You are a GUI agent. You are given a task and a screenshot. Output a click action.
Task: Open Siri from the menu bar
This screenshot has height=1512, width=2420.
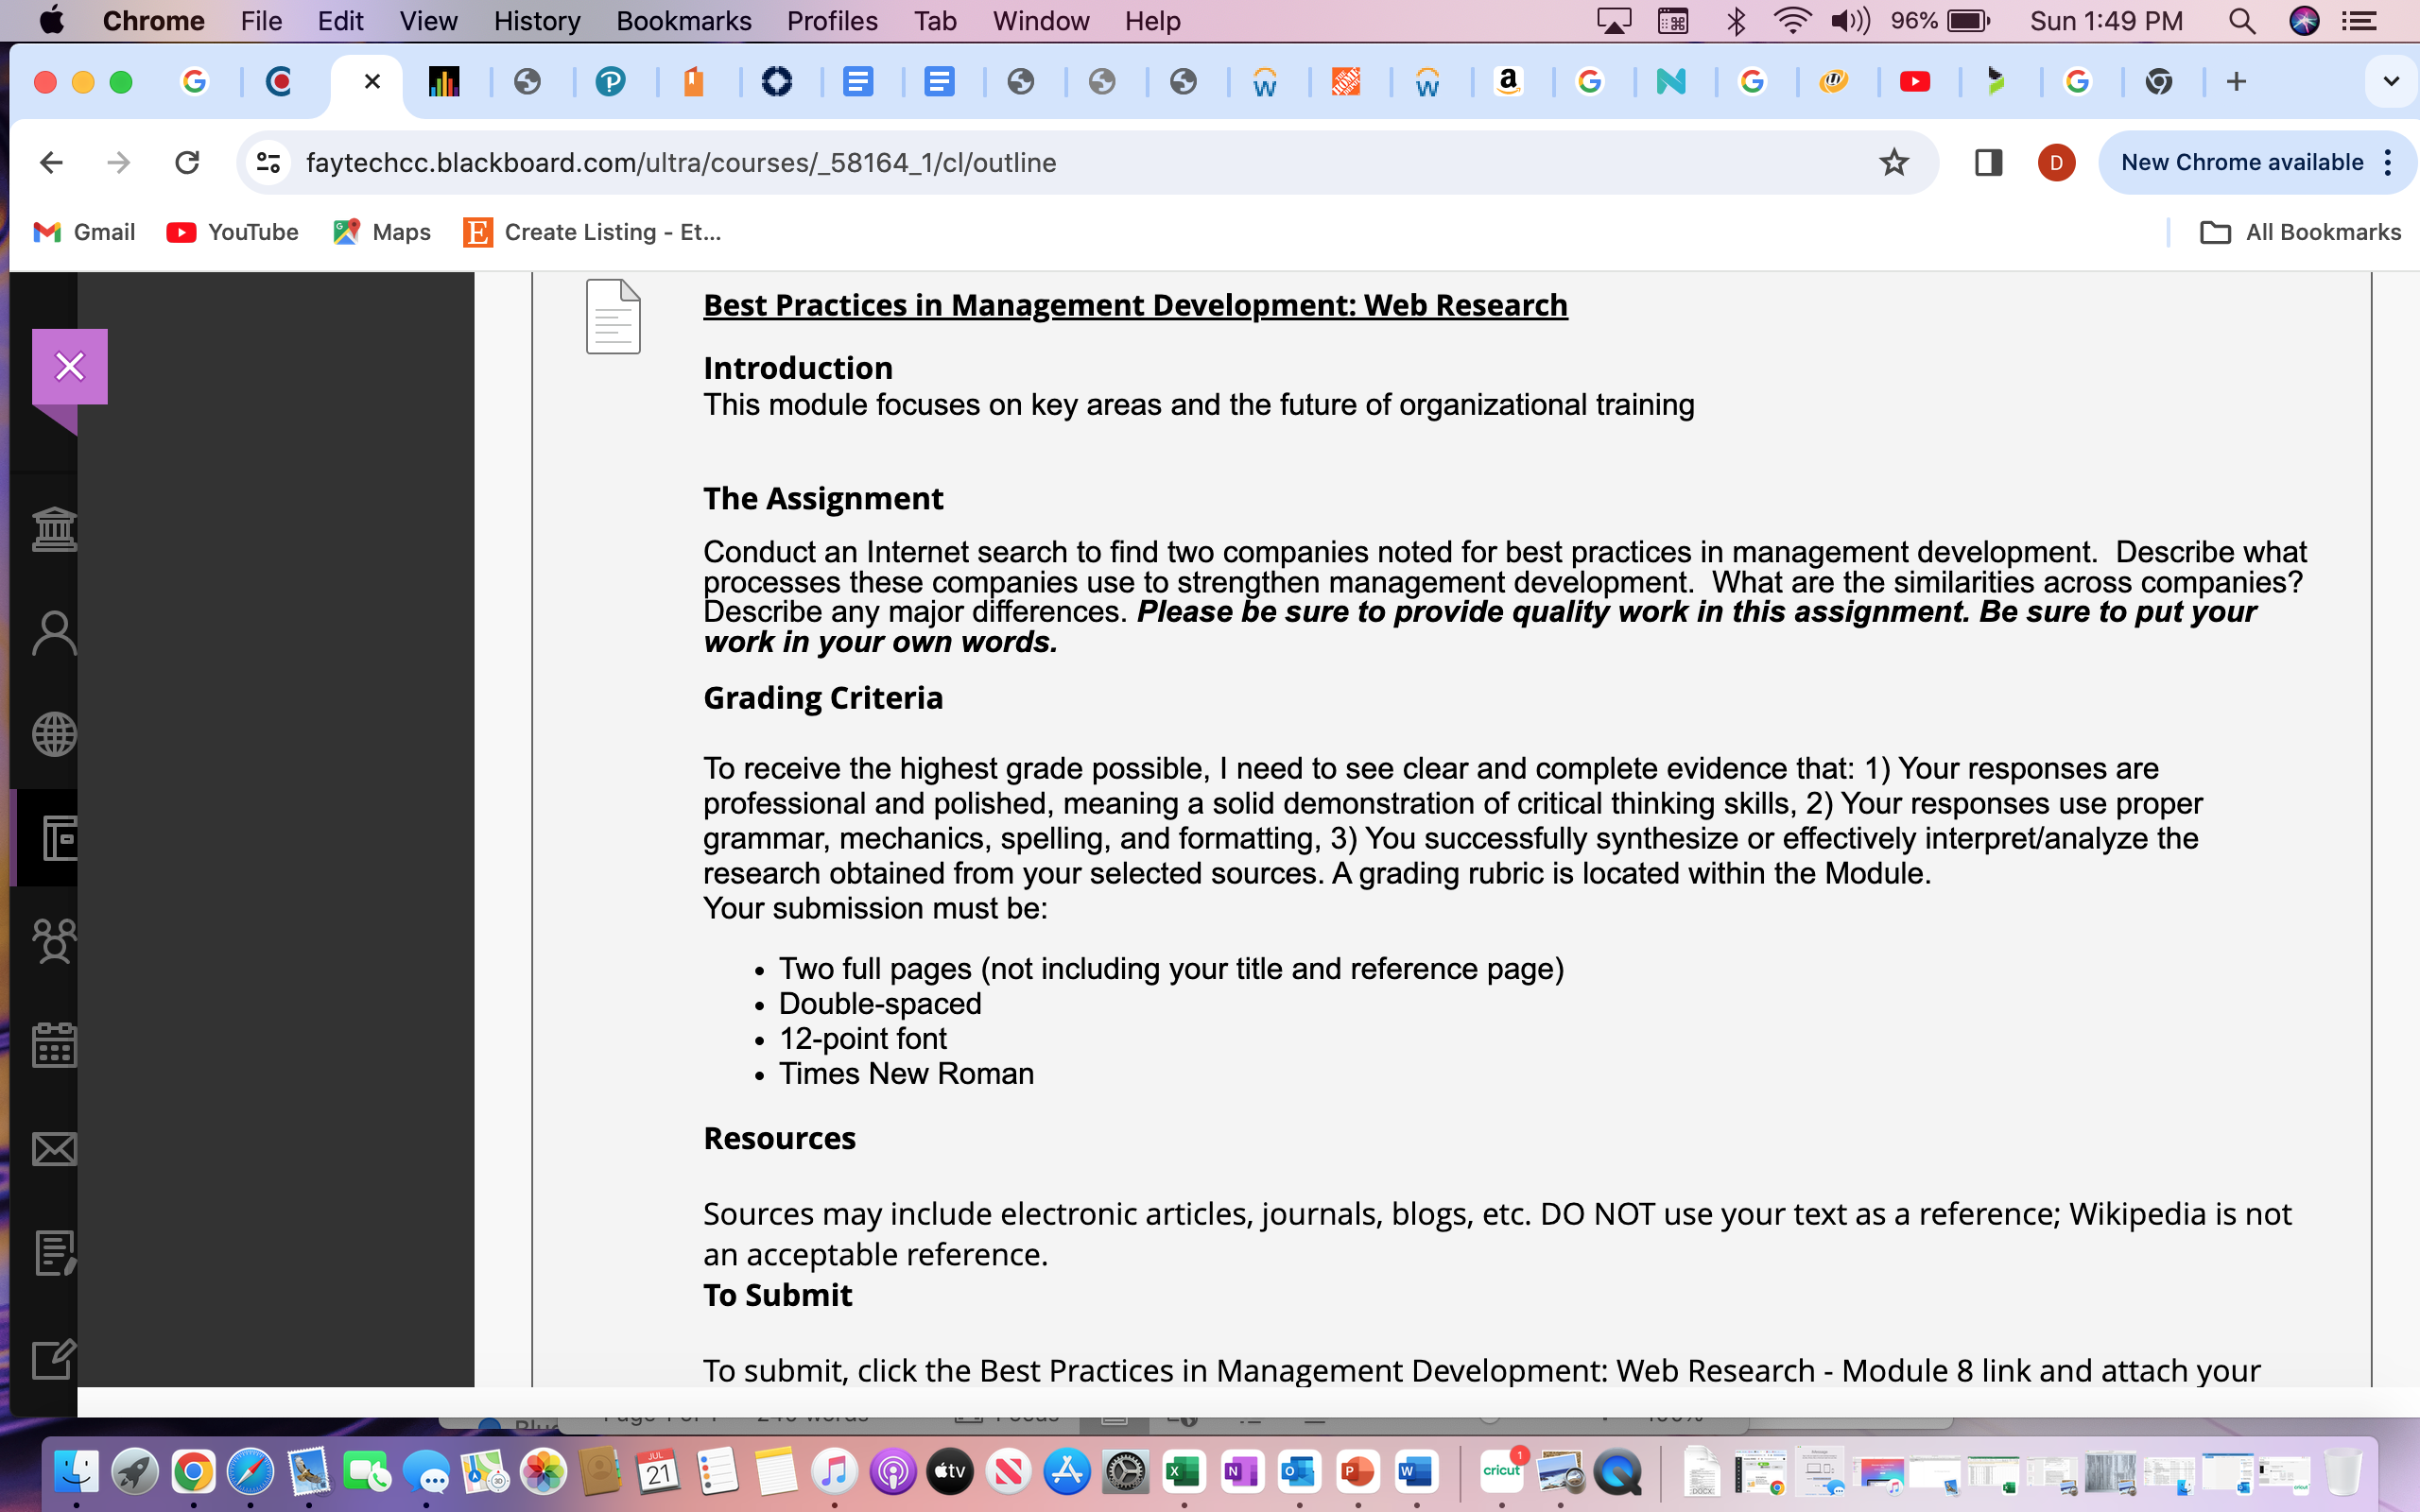tap(2304, 20)
